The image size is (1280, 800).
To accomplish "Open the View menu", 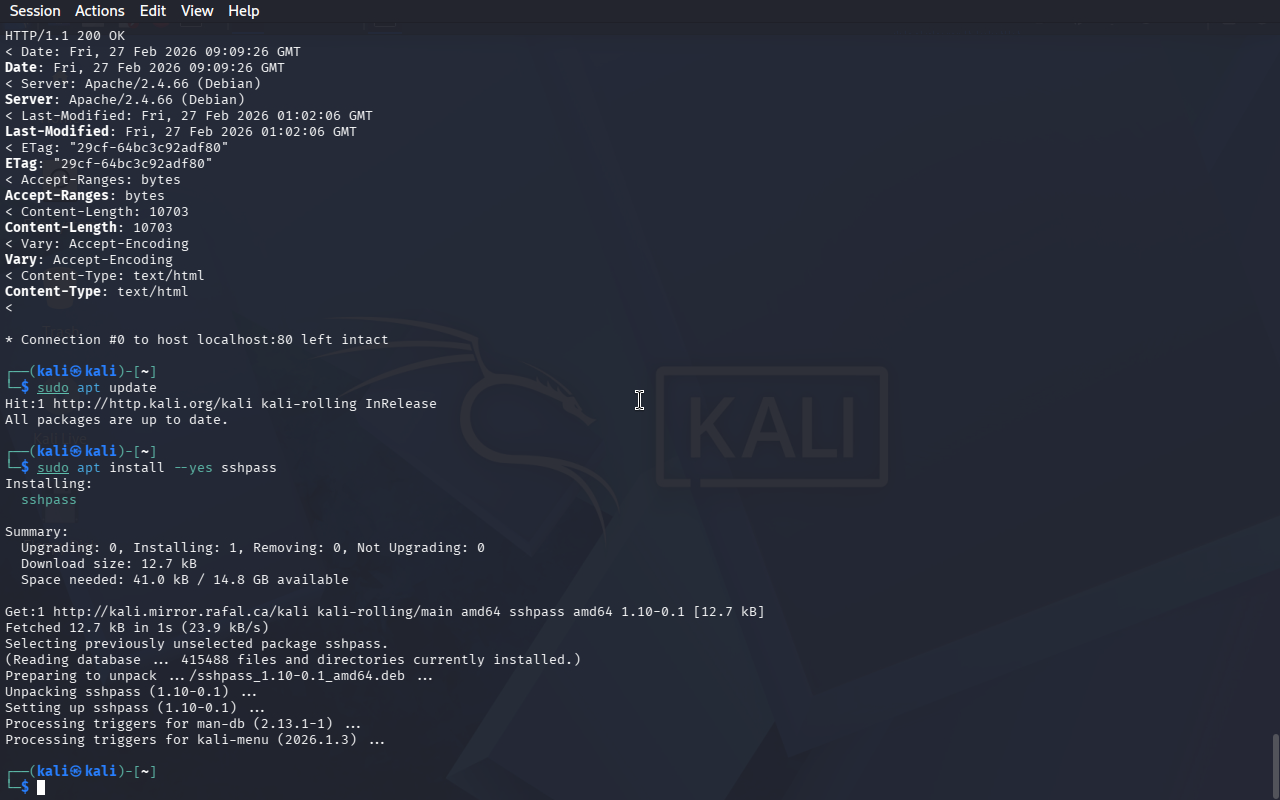I will (197, 11).
